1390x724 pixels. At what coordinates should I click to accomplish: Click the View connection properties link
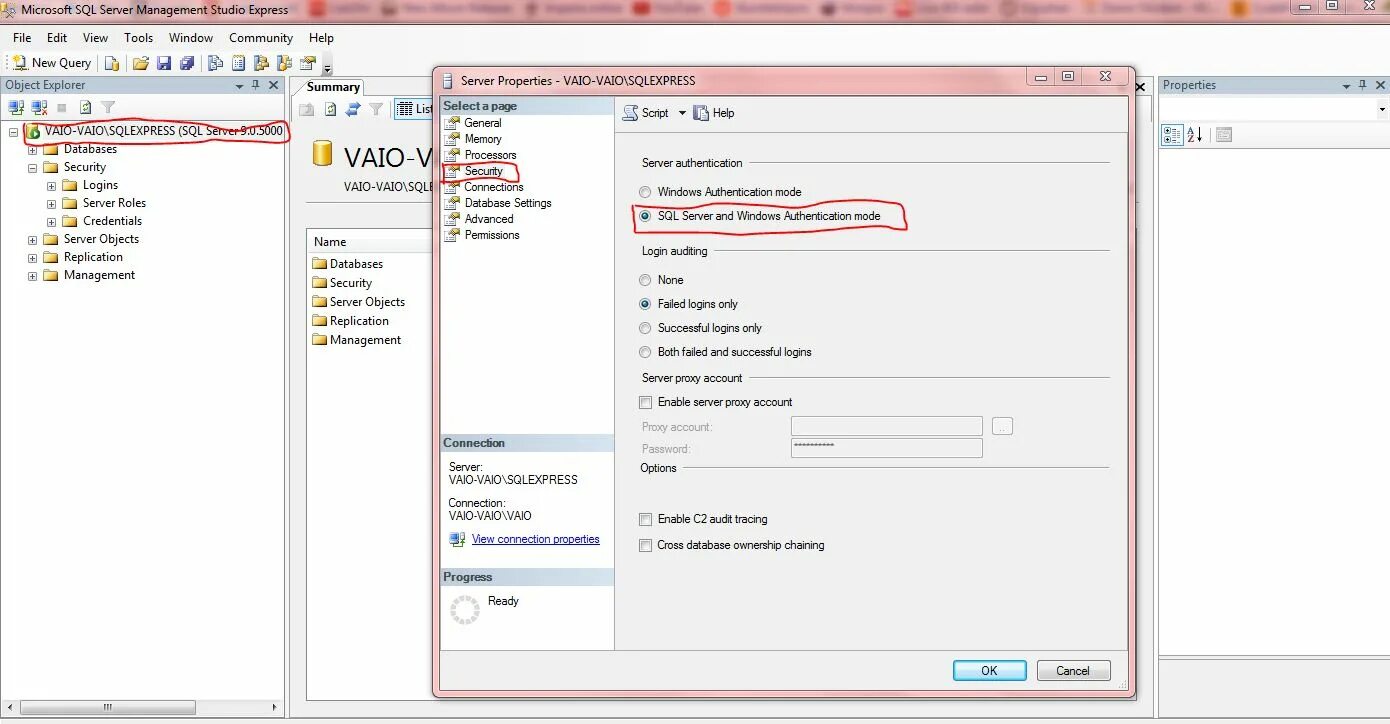tap(535, 539)
